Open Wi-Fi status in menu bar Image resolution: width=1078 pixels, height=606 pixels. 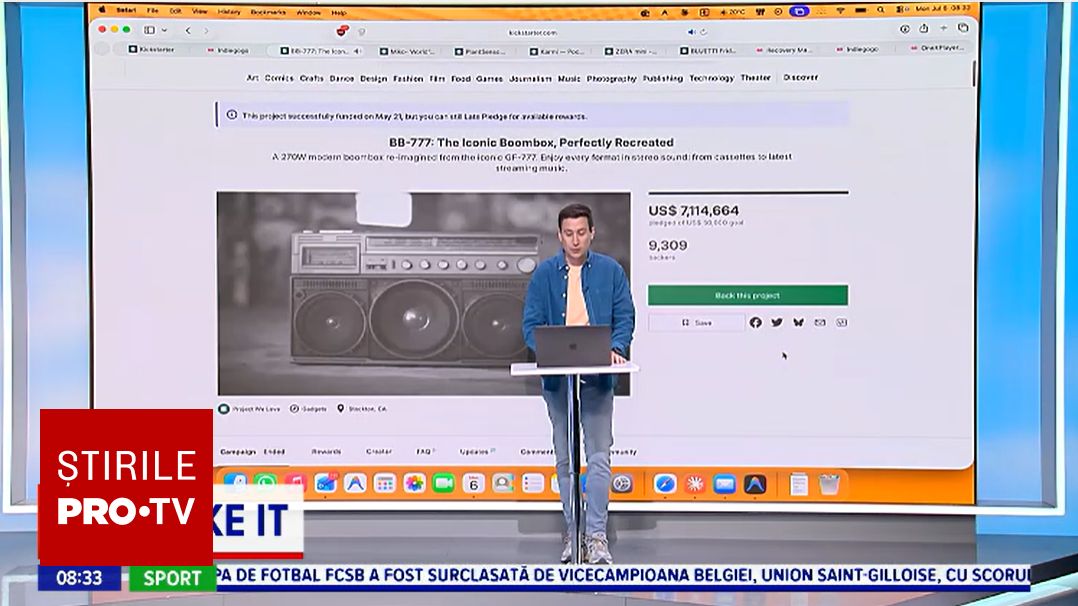tap(840, 11)
